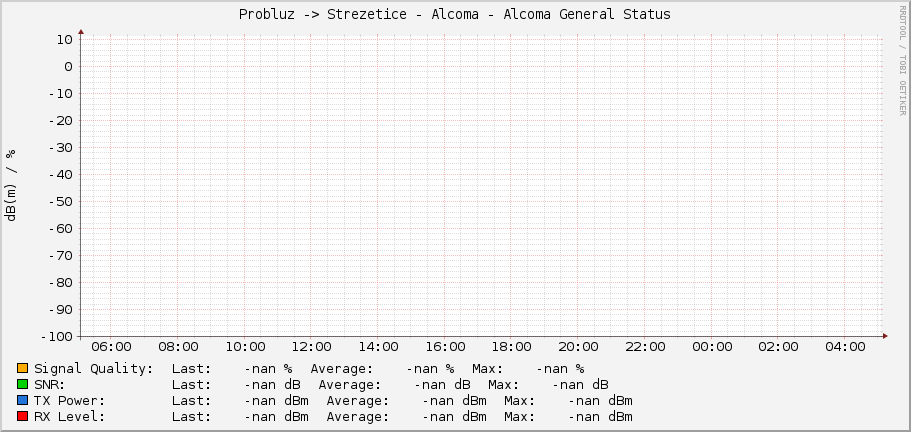Click the -50 value on the Y axis
911x432 pixels.
click(x=60, y=201)
